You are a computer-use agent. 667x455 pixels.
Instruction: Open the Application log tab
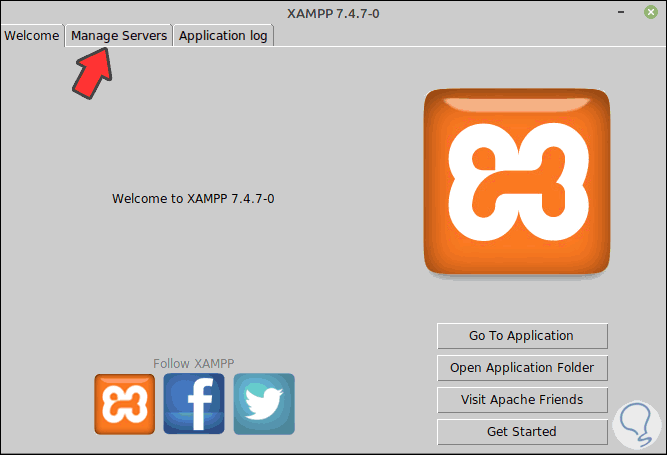click(223, 36)
